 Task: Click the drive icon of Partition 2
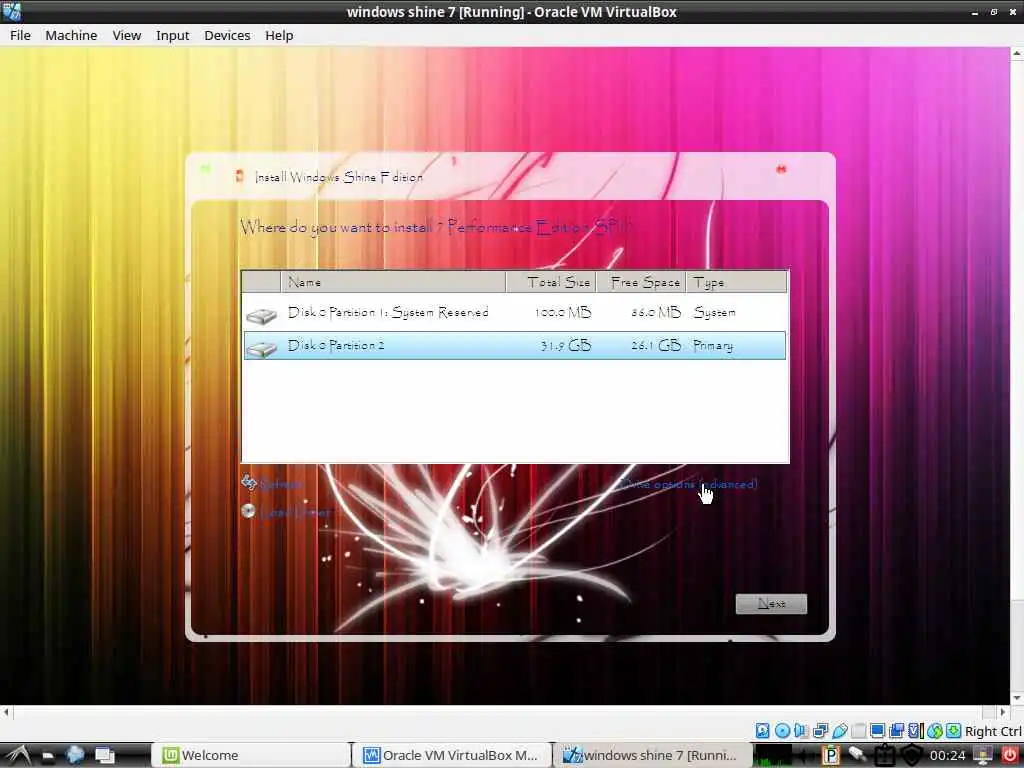(x=261, y=349)
